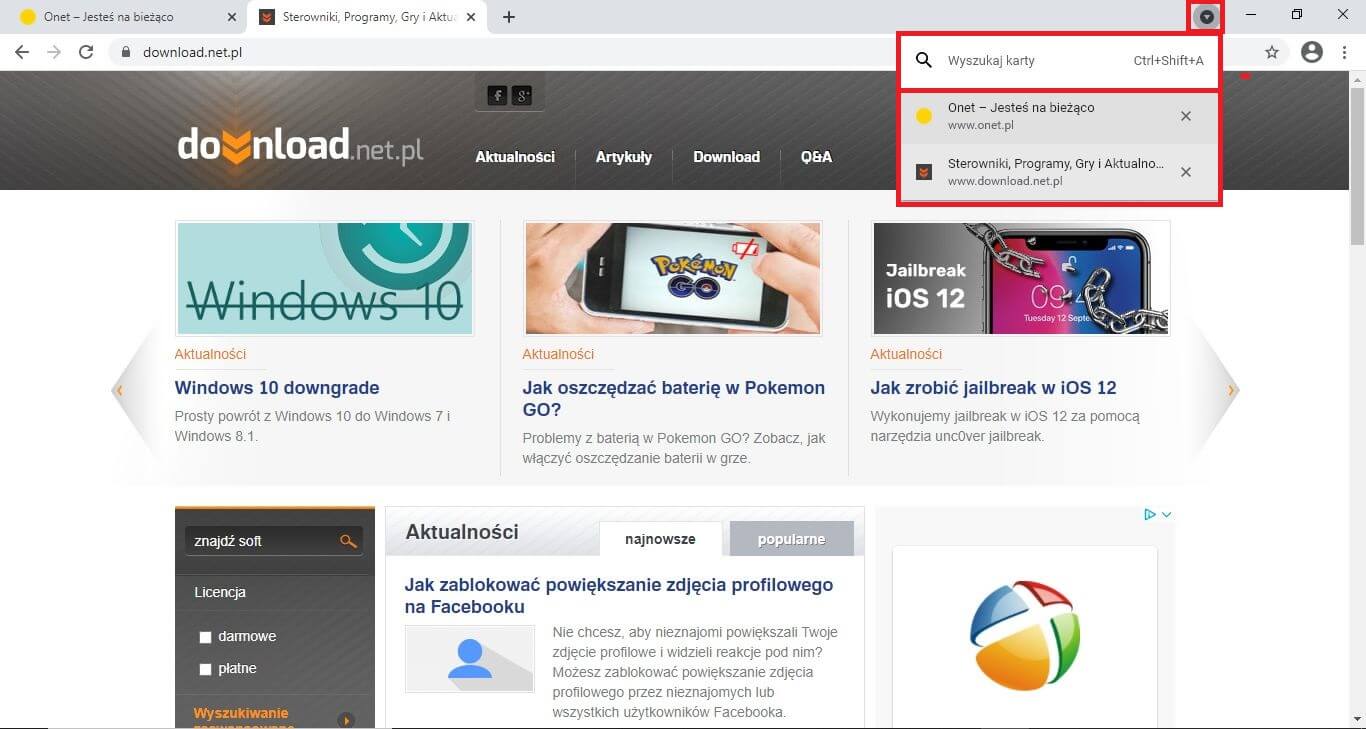The height and width of the screenshot is (729, 1366).
Task: Toggle the darmowe license checkbox
Action: point(206,637)
